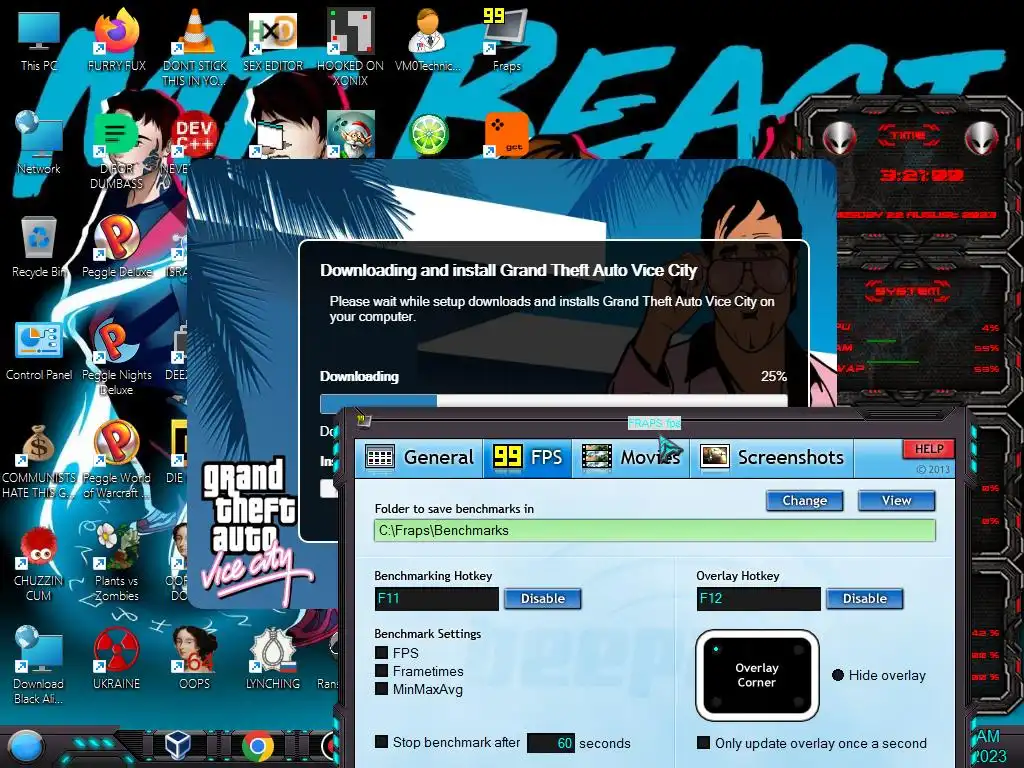The height and width of the screenshot is (768, 1024).
Task: Check Stop benchmark after seconds option
Action: 382,742
